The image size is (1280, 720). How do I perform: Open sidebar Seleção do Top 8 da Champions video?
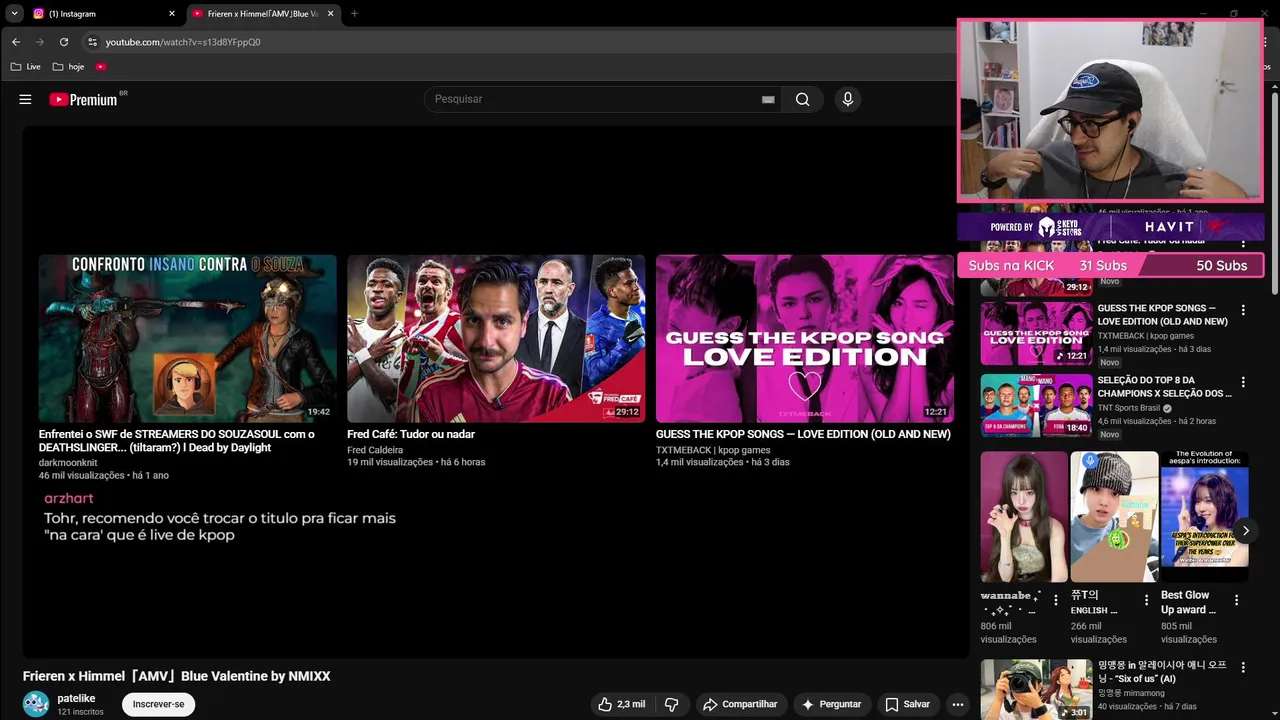[1036, 405]
